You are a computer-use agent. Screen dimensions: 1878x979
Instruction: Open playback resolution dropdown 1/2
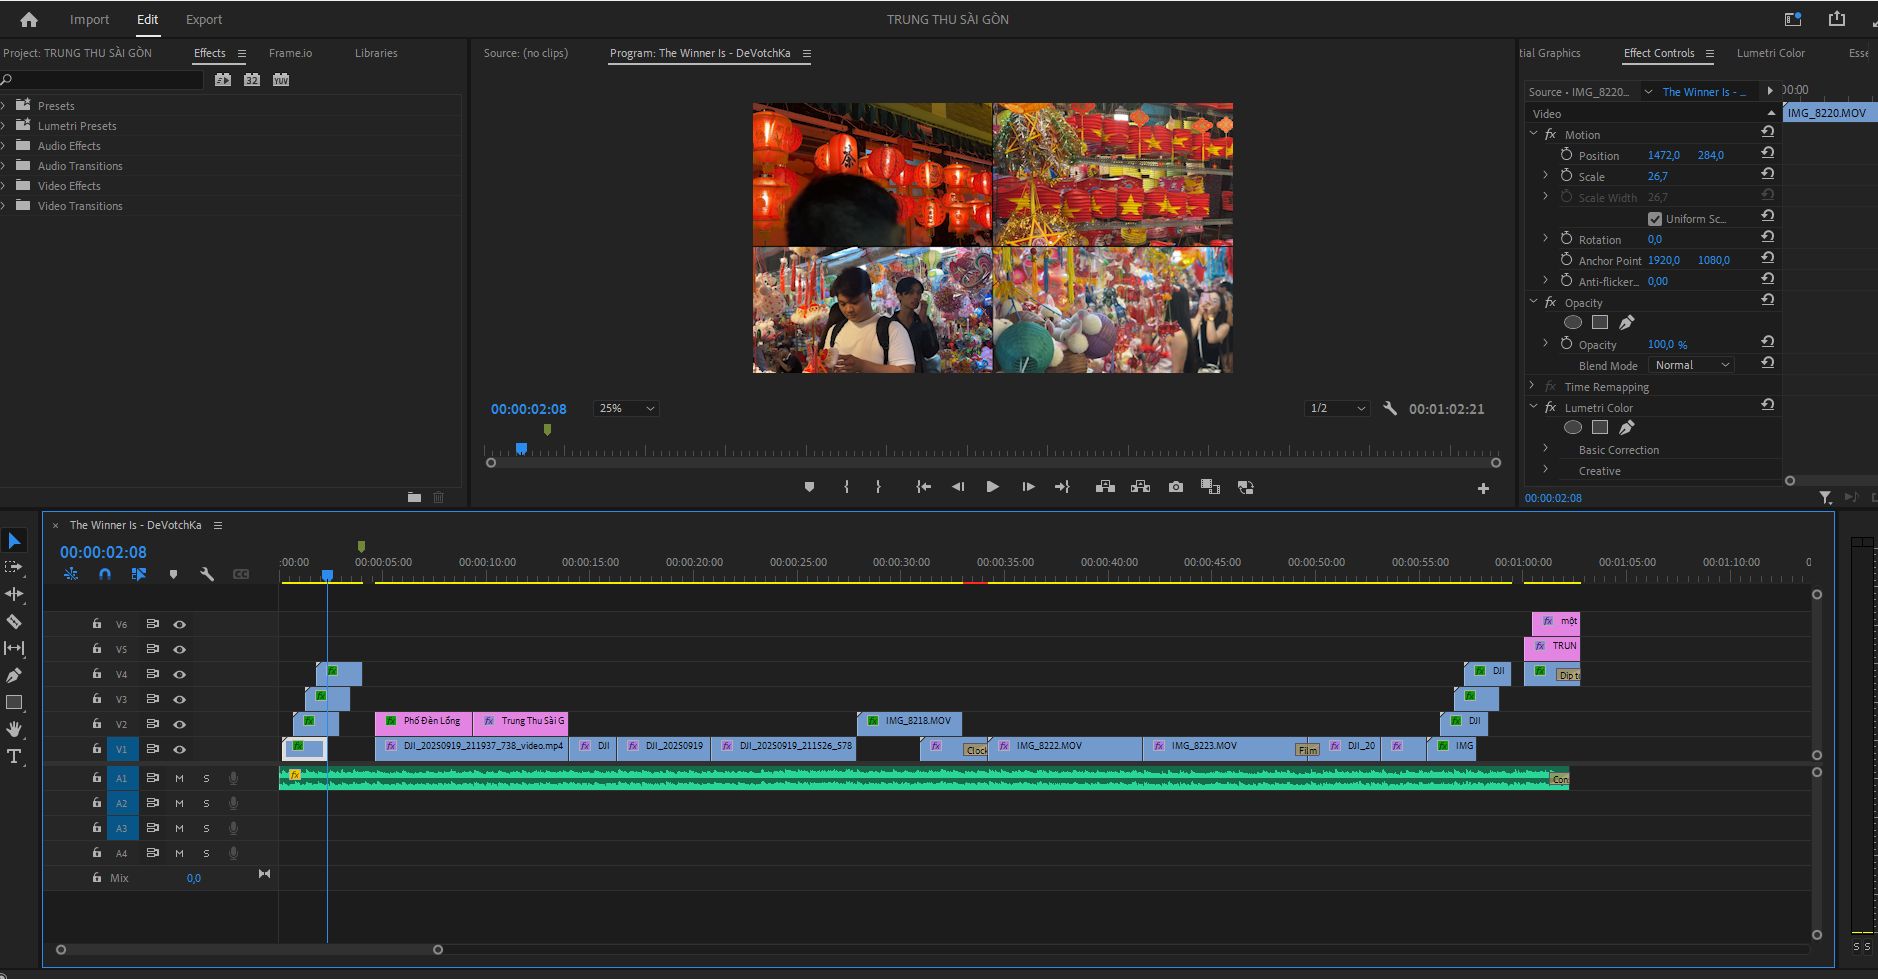click(1337, 408)
